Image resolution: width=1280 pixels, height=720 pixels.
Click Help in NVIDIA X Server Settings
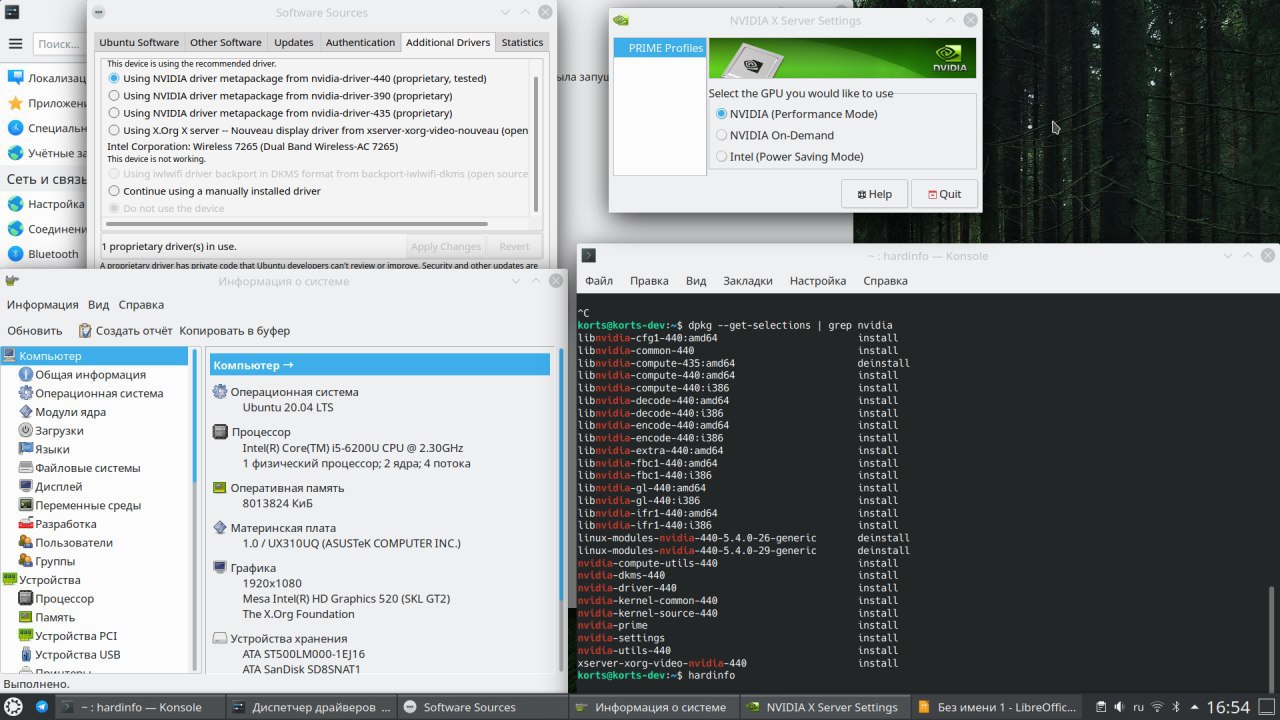tap(874, 194)
